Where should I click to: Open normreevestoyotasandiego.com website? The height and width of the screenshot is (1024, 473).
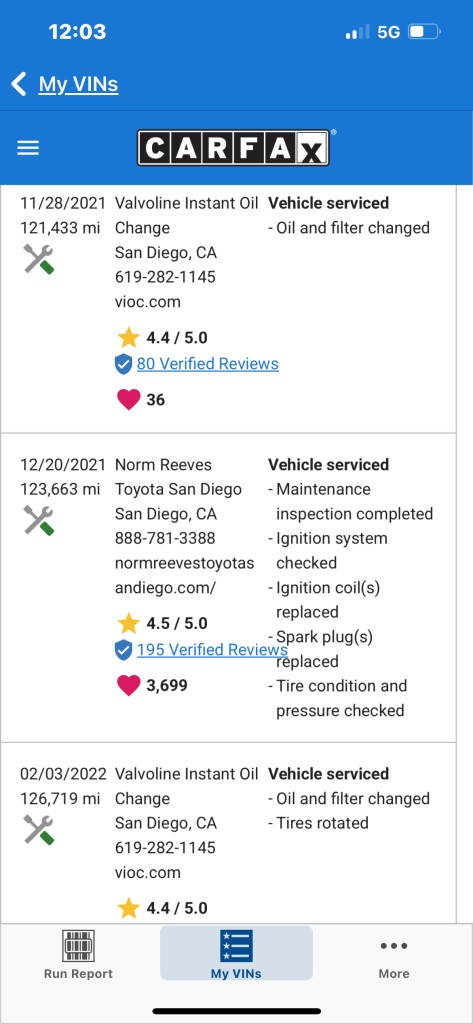click(x=185, y=575)
